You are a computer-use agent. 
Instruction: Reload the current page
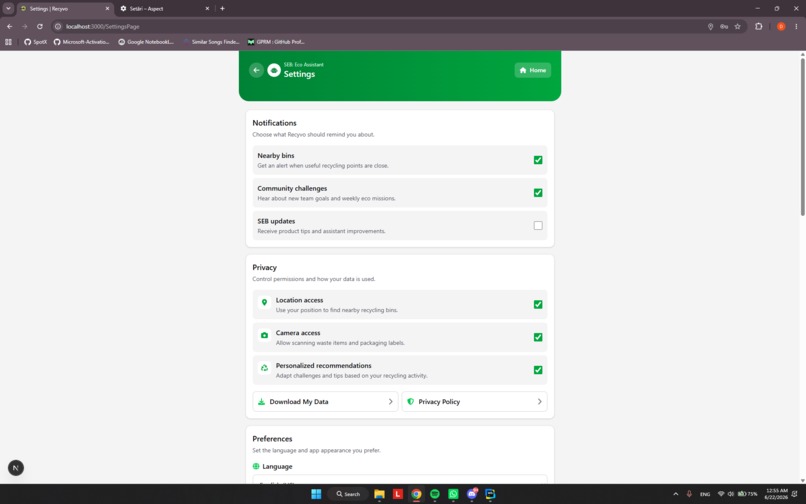[x=40, y=26]
